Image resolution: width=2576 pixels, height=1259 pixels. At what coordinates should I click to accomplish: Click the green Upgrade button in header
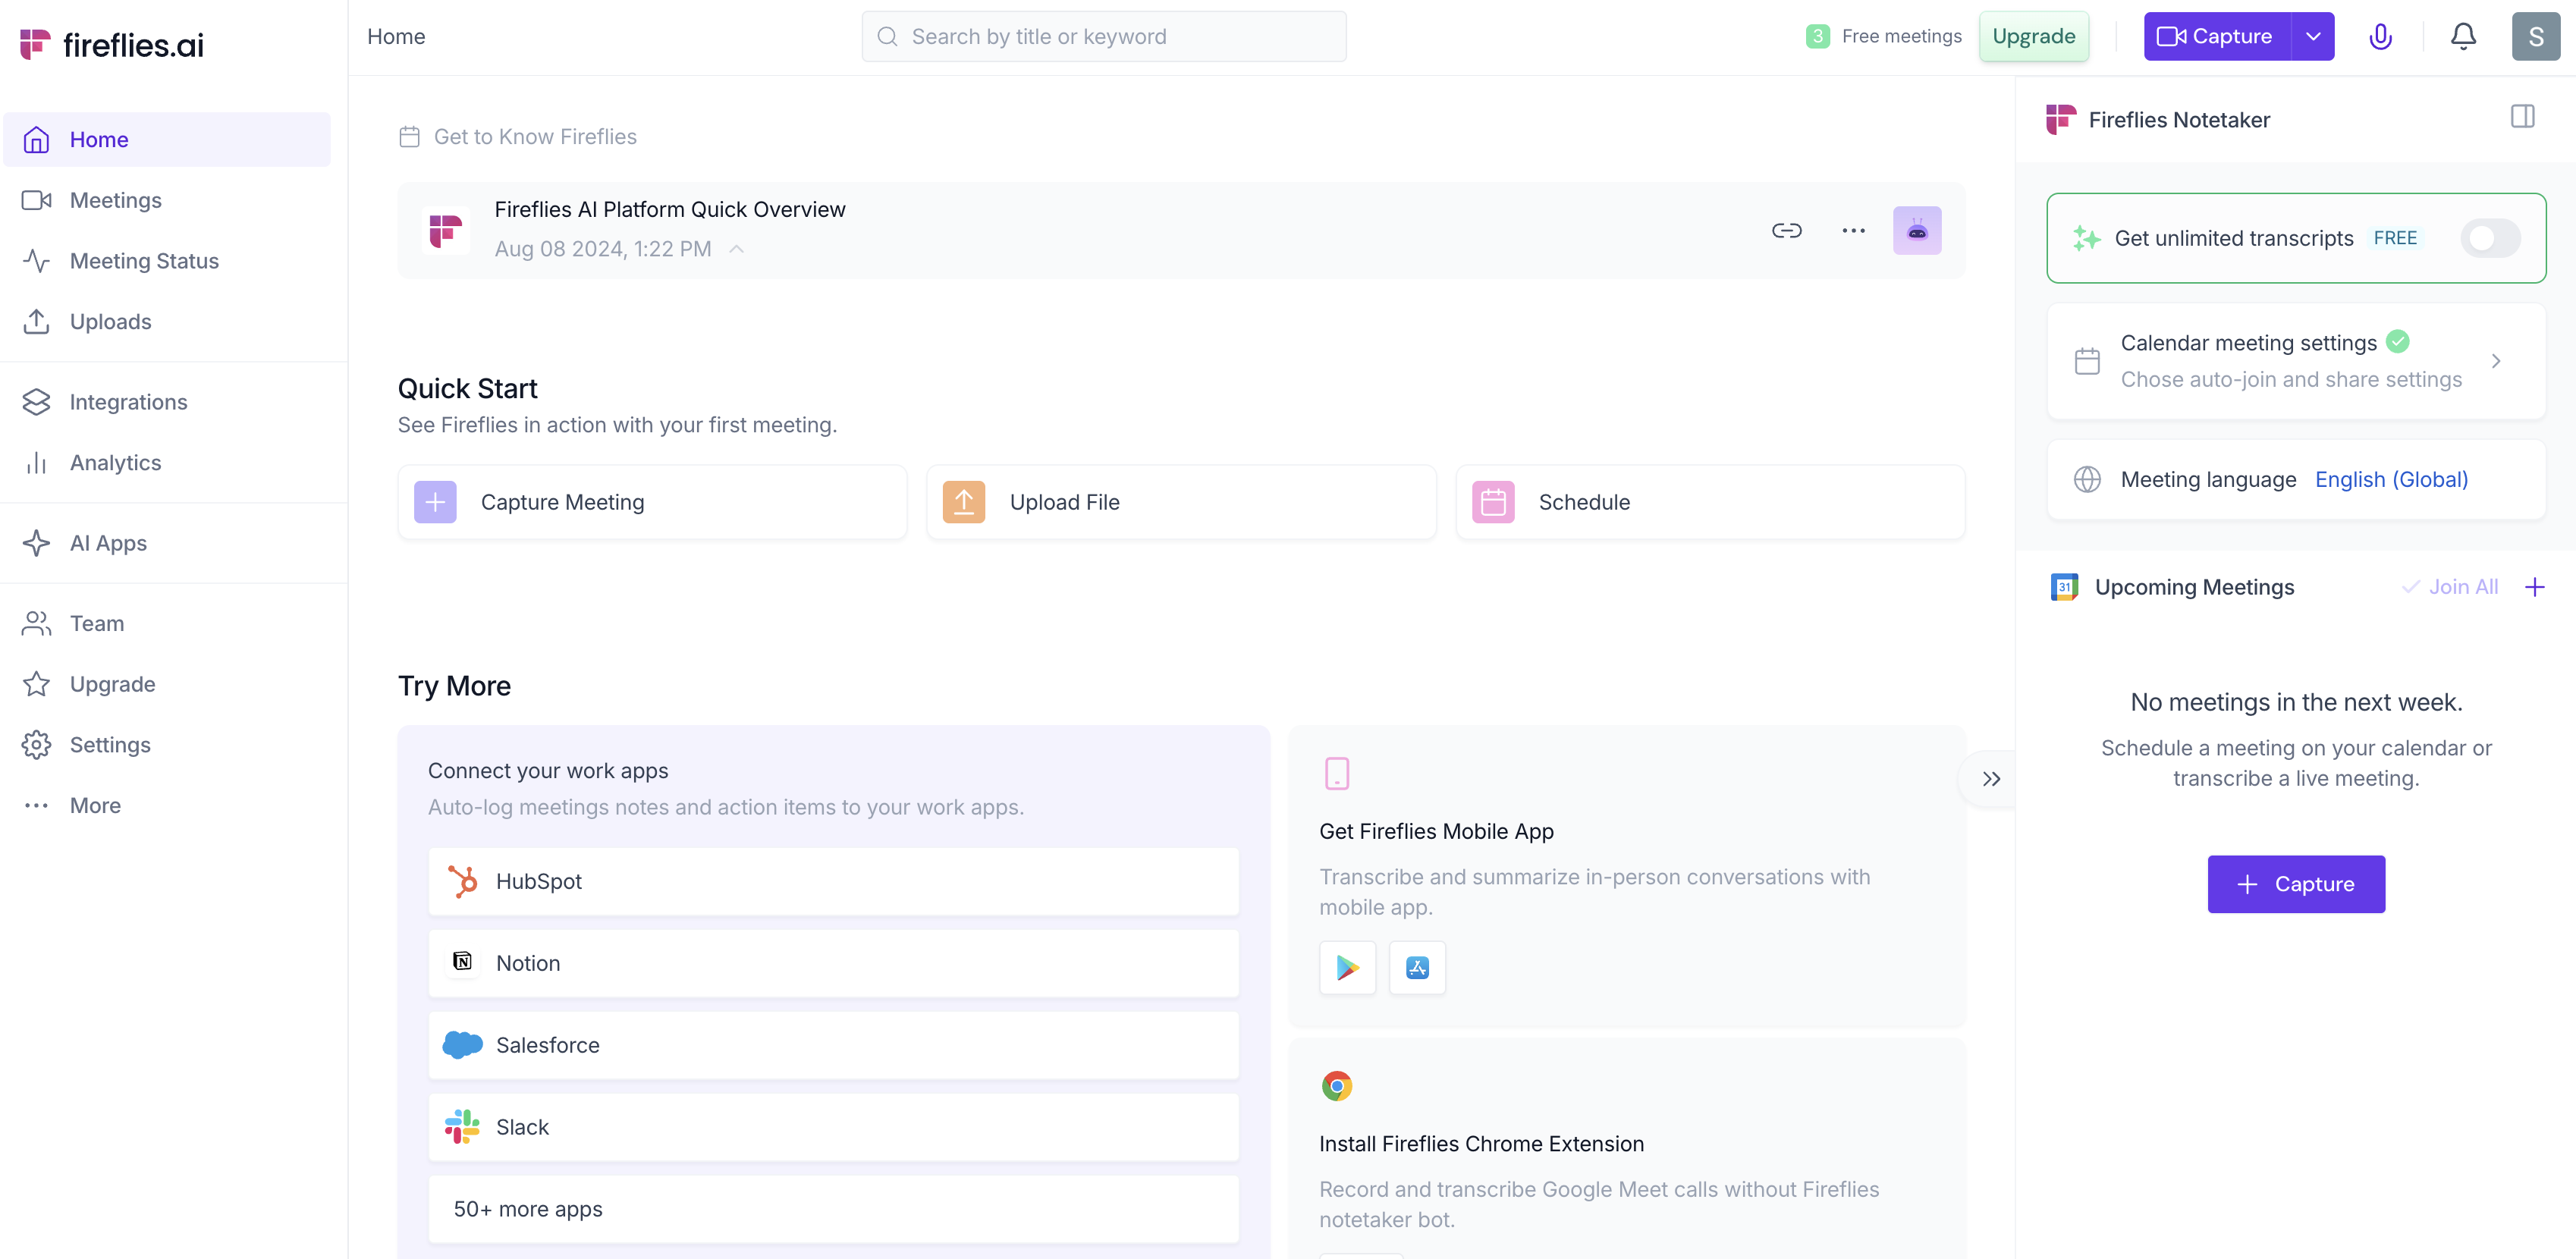(2034, 37)
